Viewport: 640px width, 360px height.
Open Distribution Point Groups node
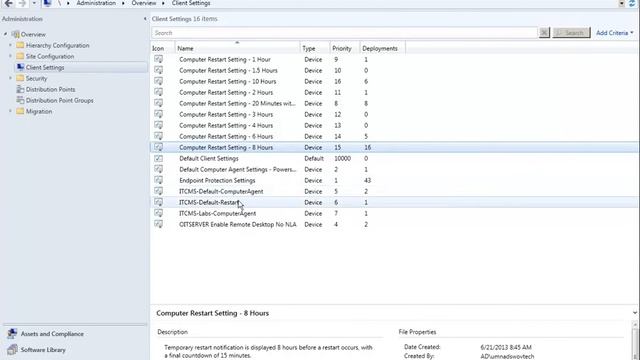pyautogui.click(x=60, y=100)
